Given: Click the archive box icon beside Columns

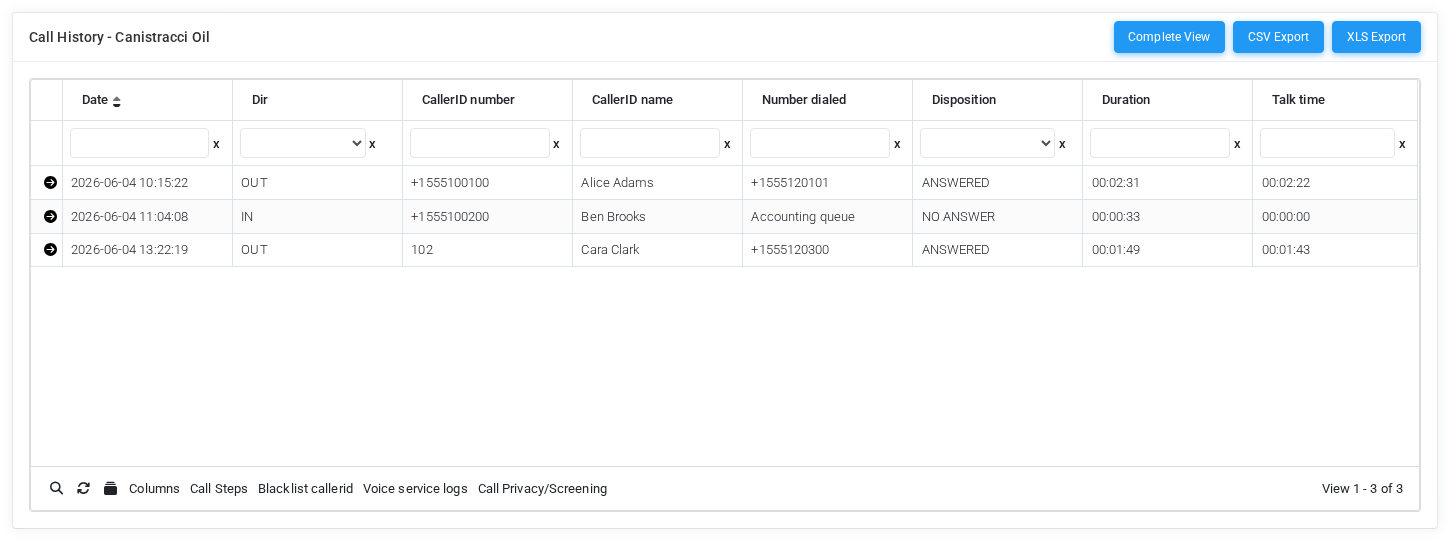Looking at the screenshot, I should click(111, 488).
